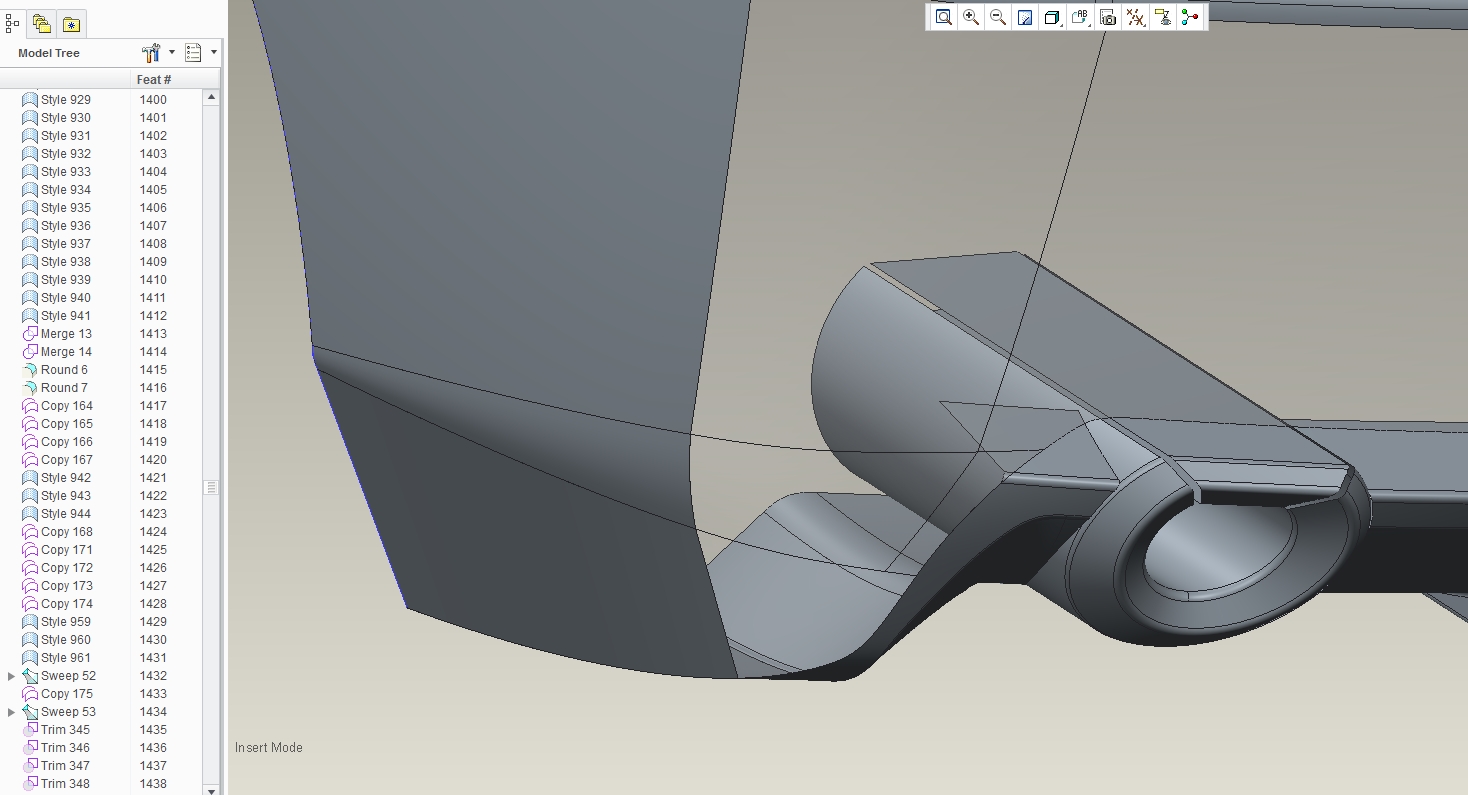Image resolution: width=1468 pixels, height=795 pixels.
Task: Select Copy 173 in the tree
Action: pos(67,586)
